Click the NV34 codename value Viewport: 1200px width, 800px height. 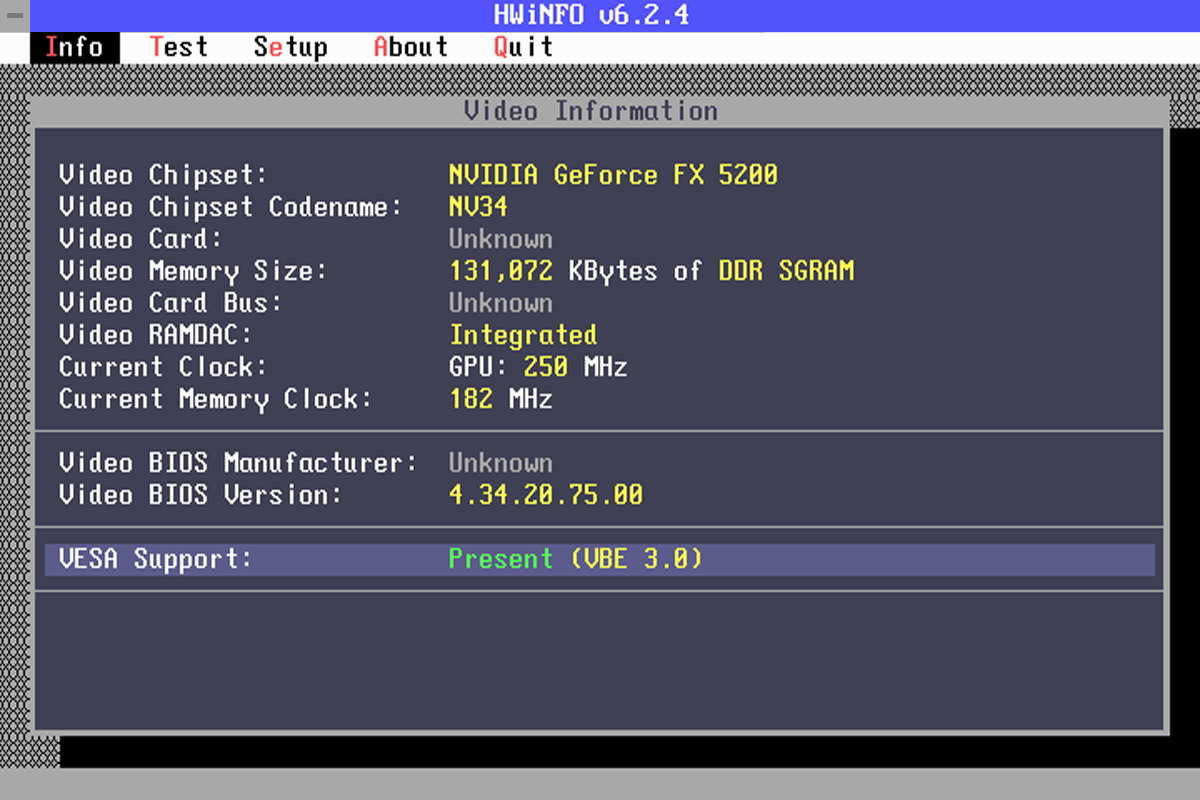(x=478, y=207)
